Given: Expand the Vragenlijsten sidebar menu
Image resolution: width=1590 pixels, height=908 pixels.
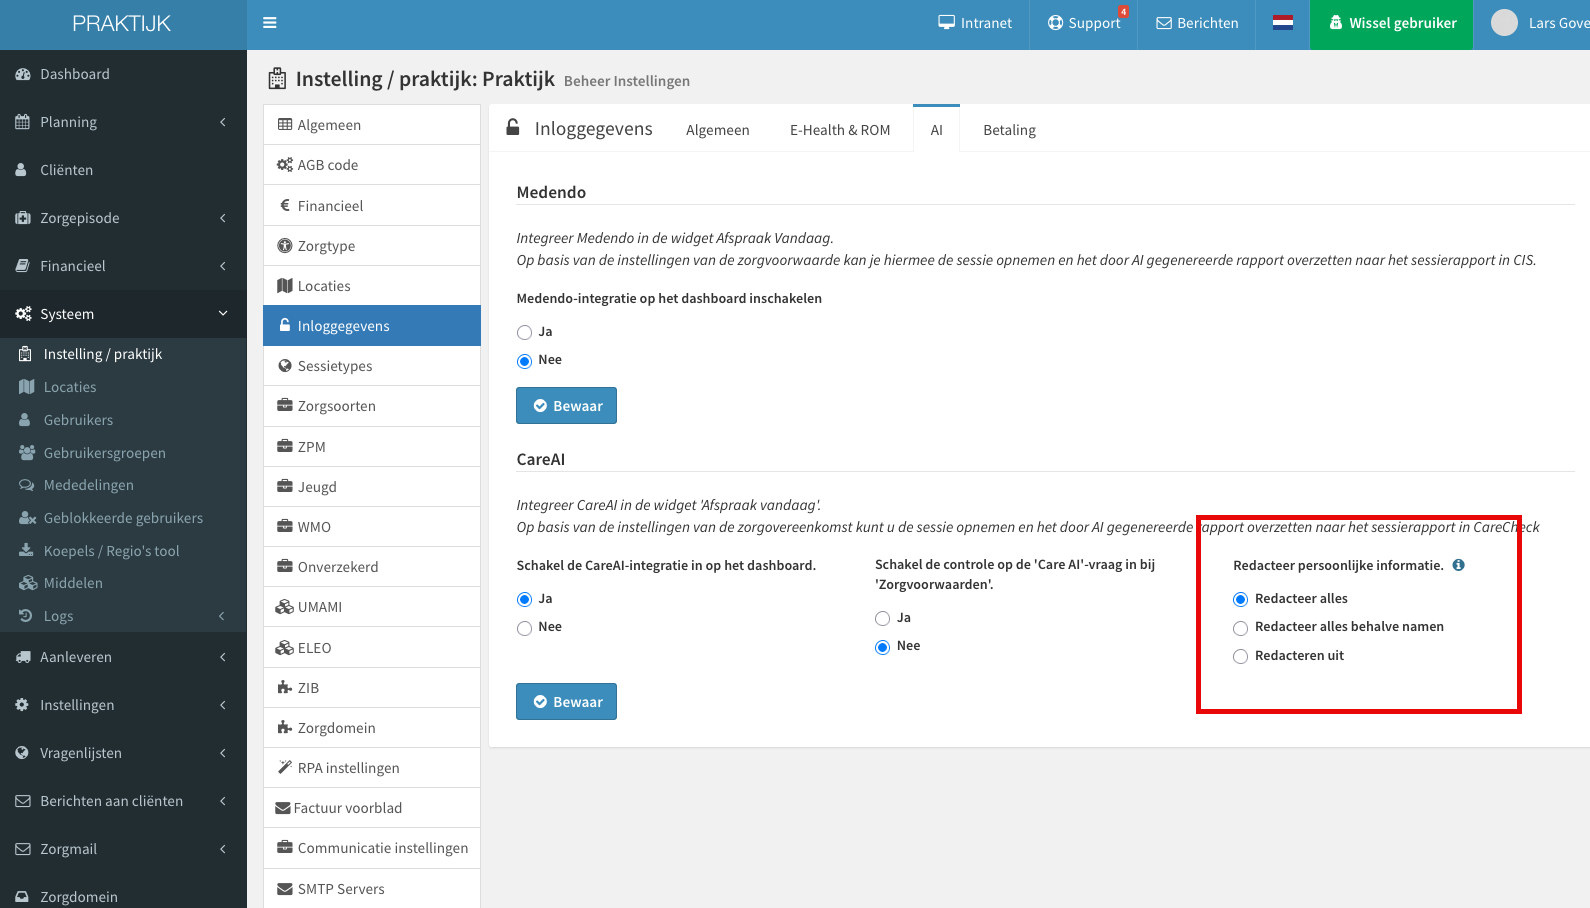Looking at the screenshot, I should (123, 753).
